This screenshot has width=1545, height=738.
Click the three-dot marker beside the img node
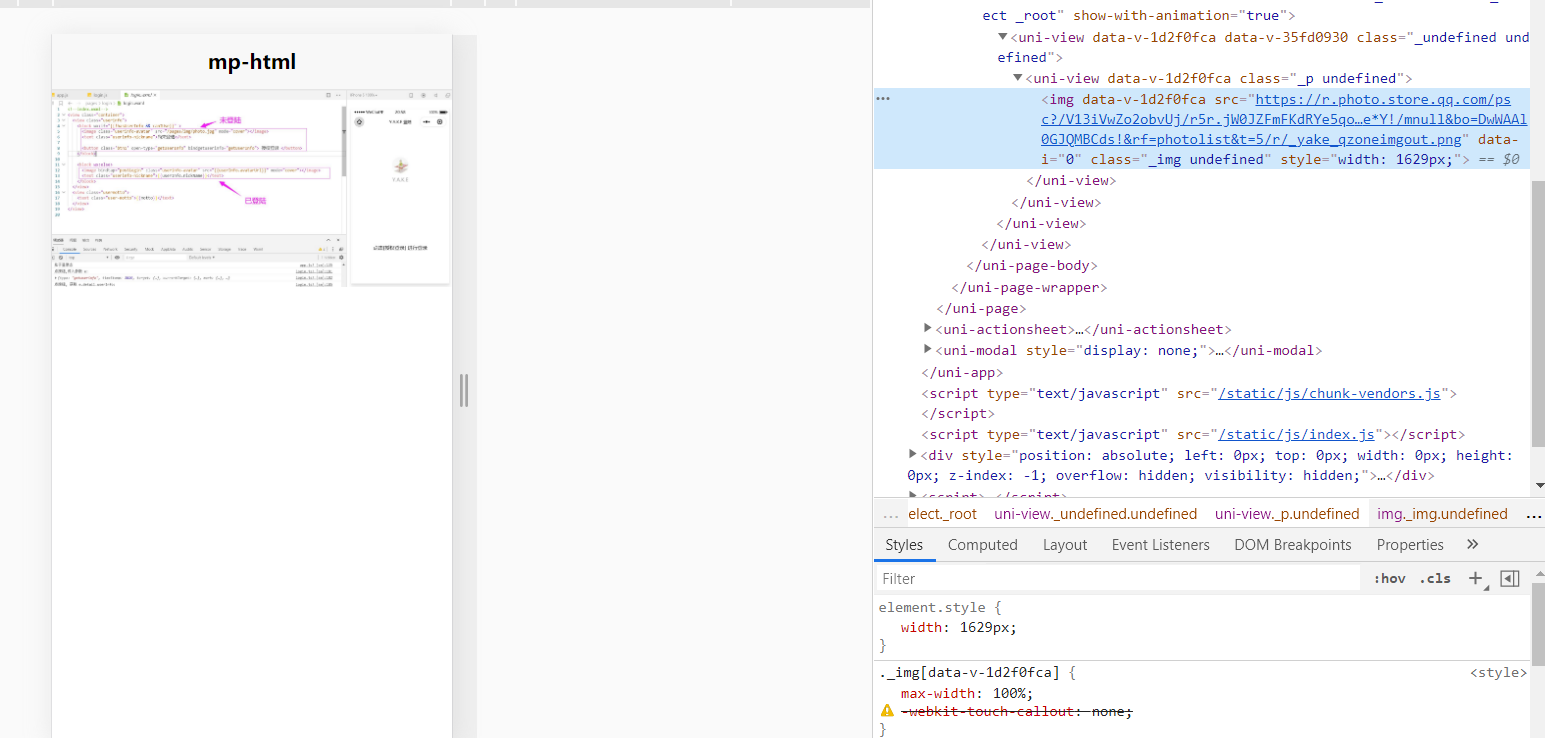883,98
